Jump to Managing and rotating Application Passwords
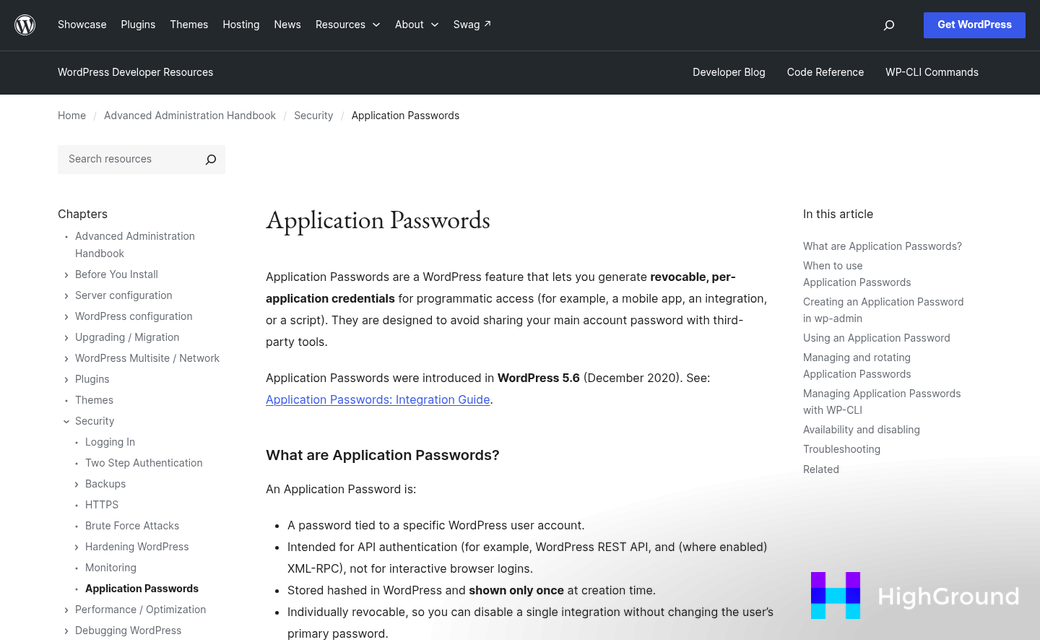Image resolution: width=1040 pixels, height=640 pixels. [857, 365]
